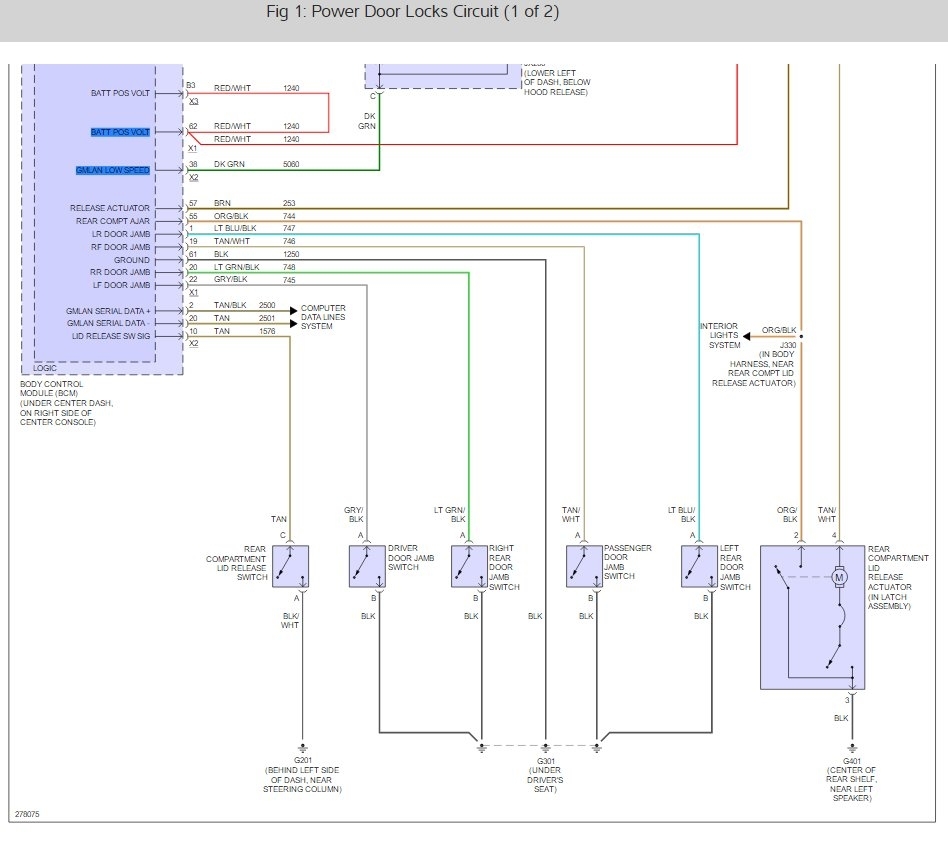This screenshot has height=852, width=948.
Task: Click the G401 ground symbol
Action: point(851,749)
